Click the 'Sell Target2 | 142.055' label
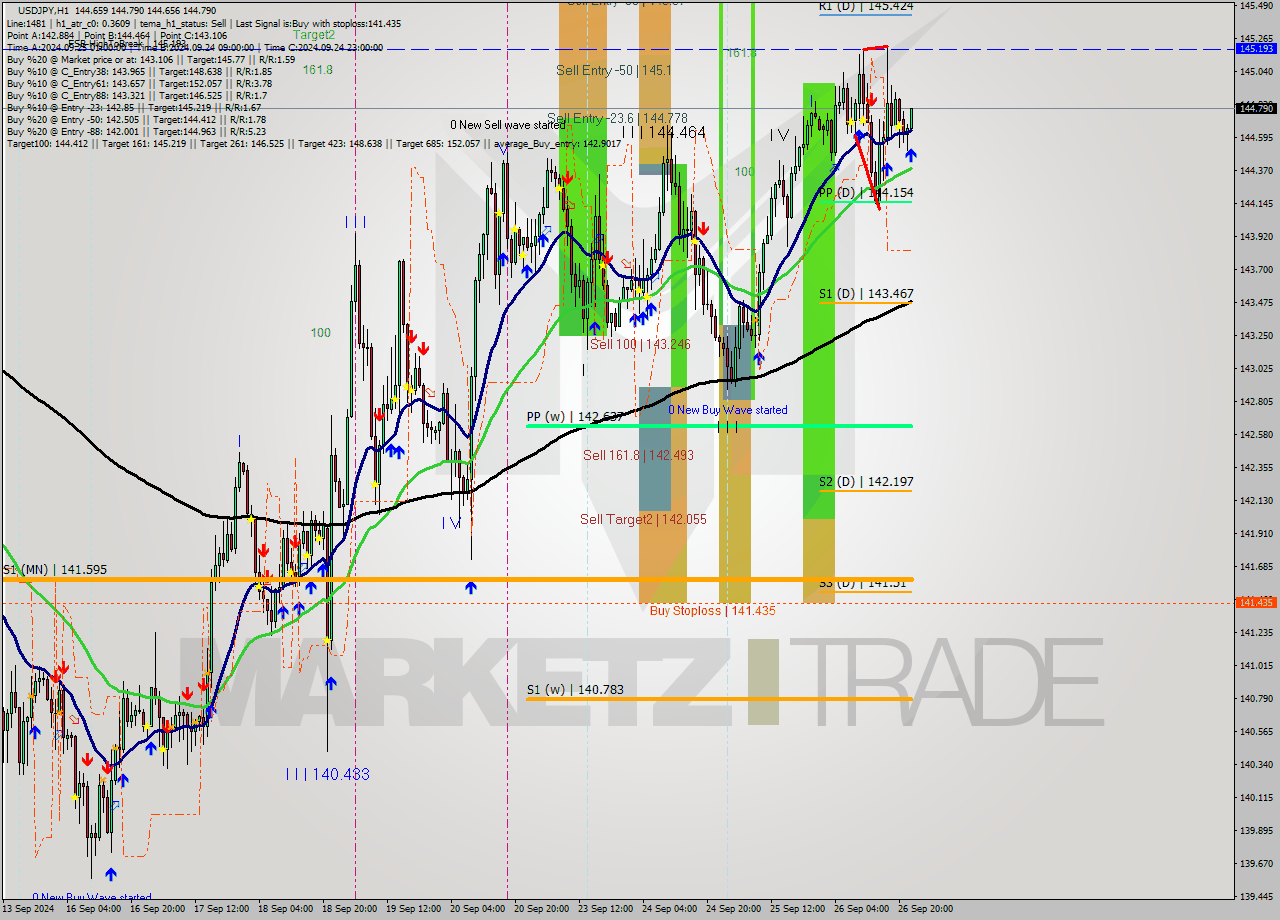The height and width of the screenshot is (920, 1280). (x=643, y=519)
